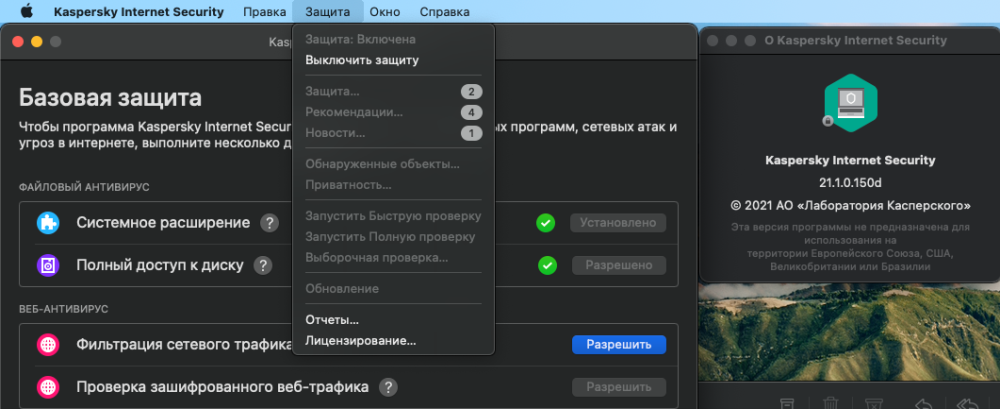Select Обновление in the menu
This screenshot has width=1000, height=409.
pos(393,288)
